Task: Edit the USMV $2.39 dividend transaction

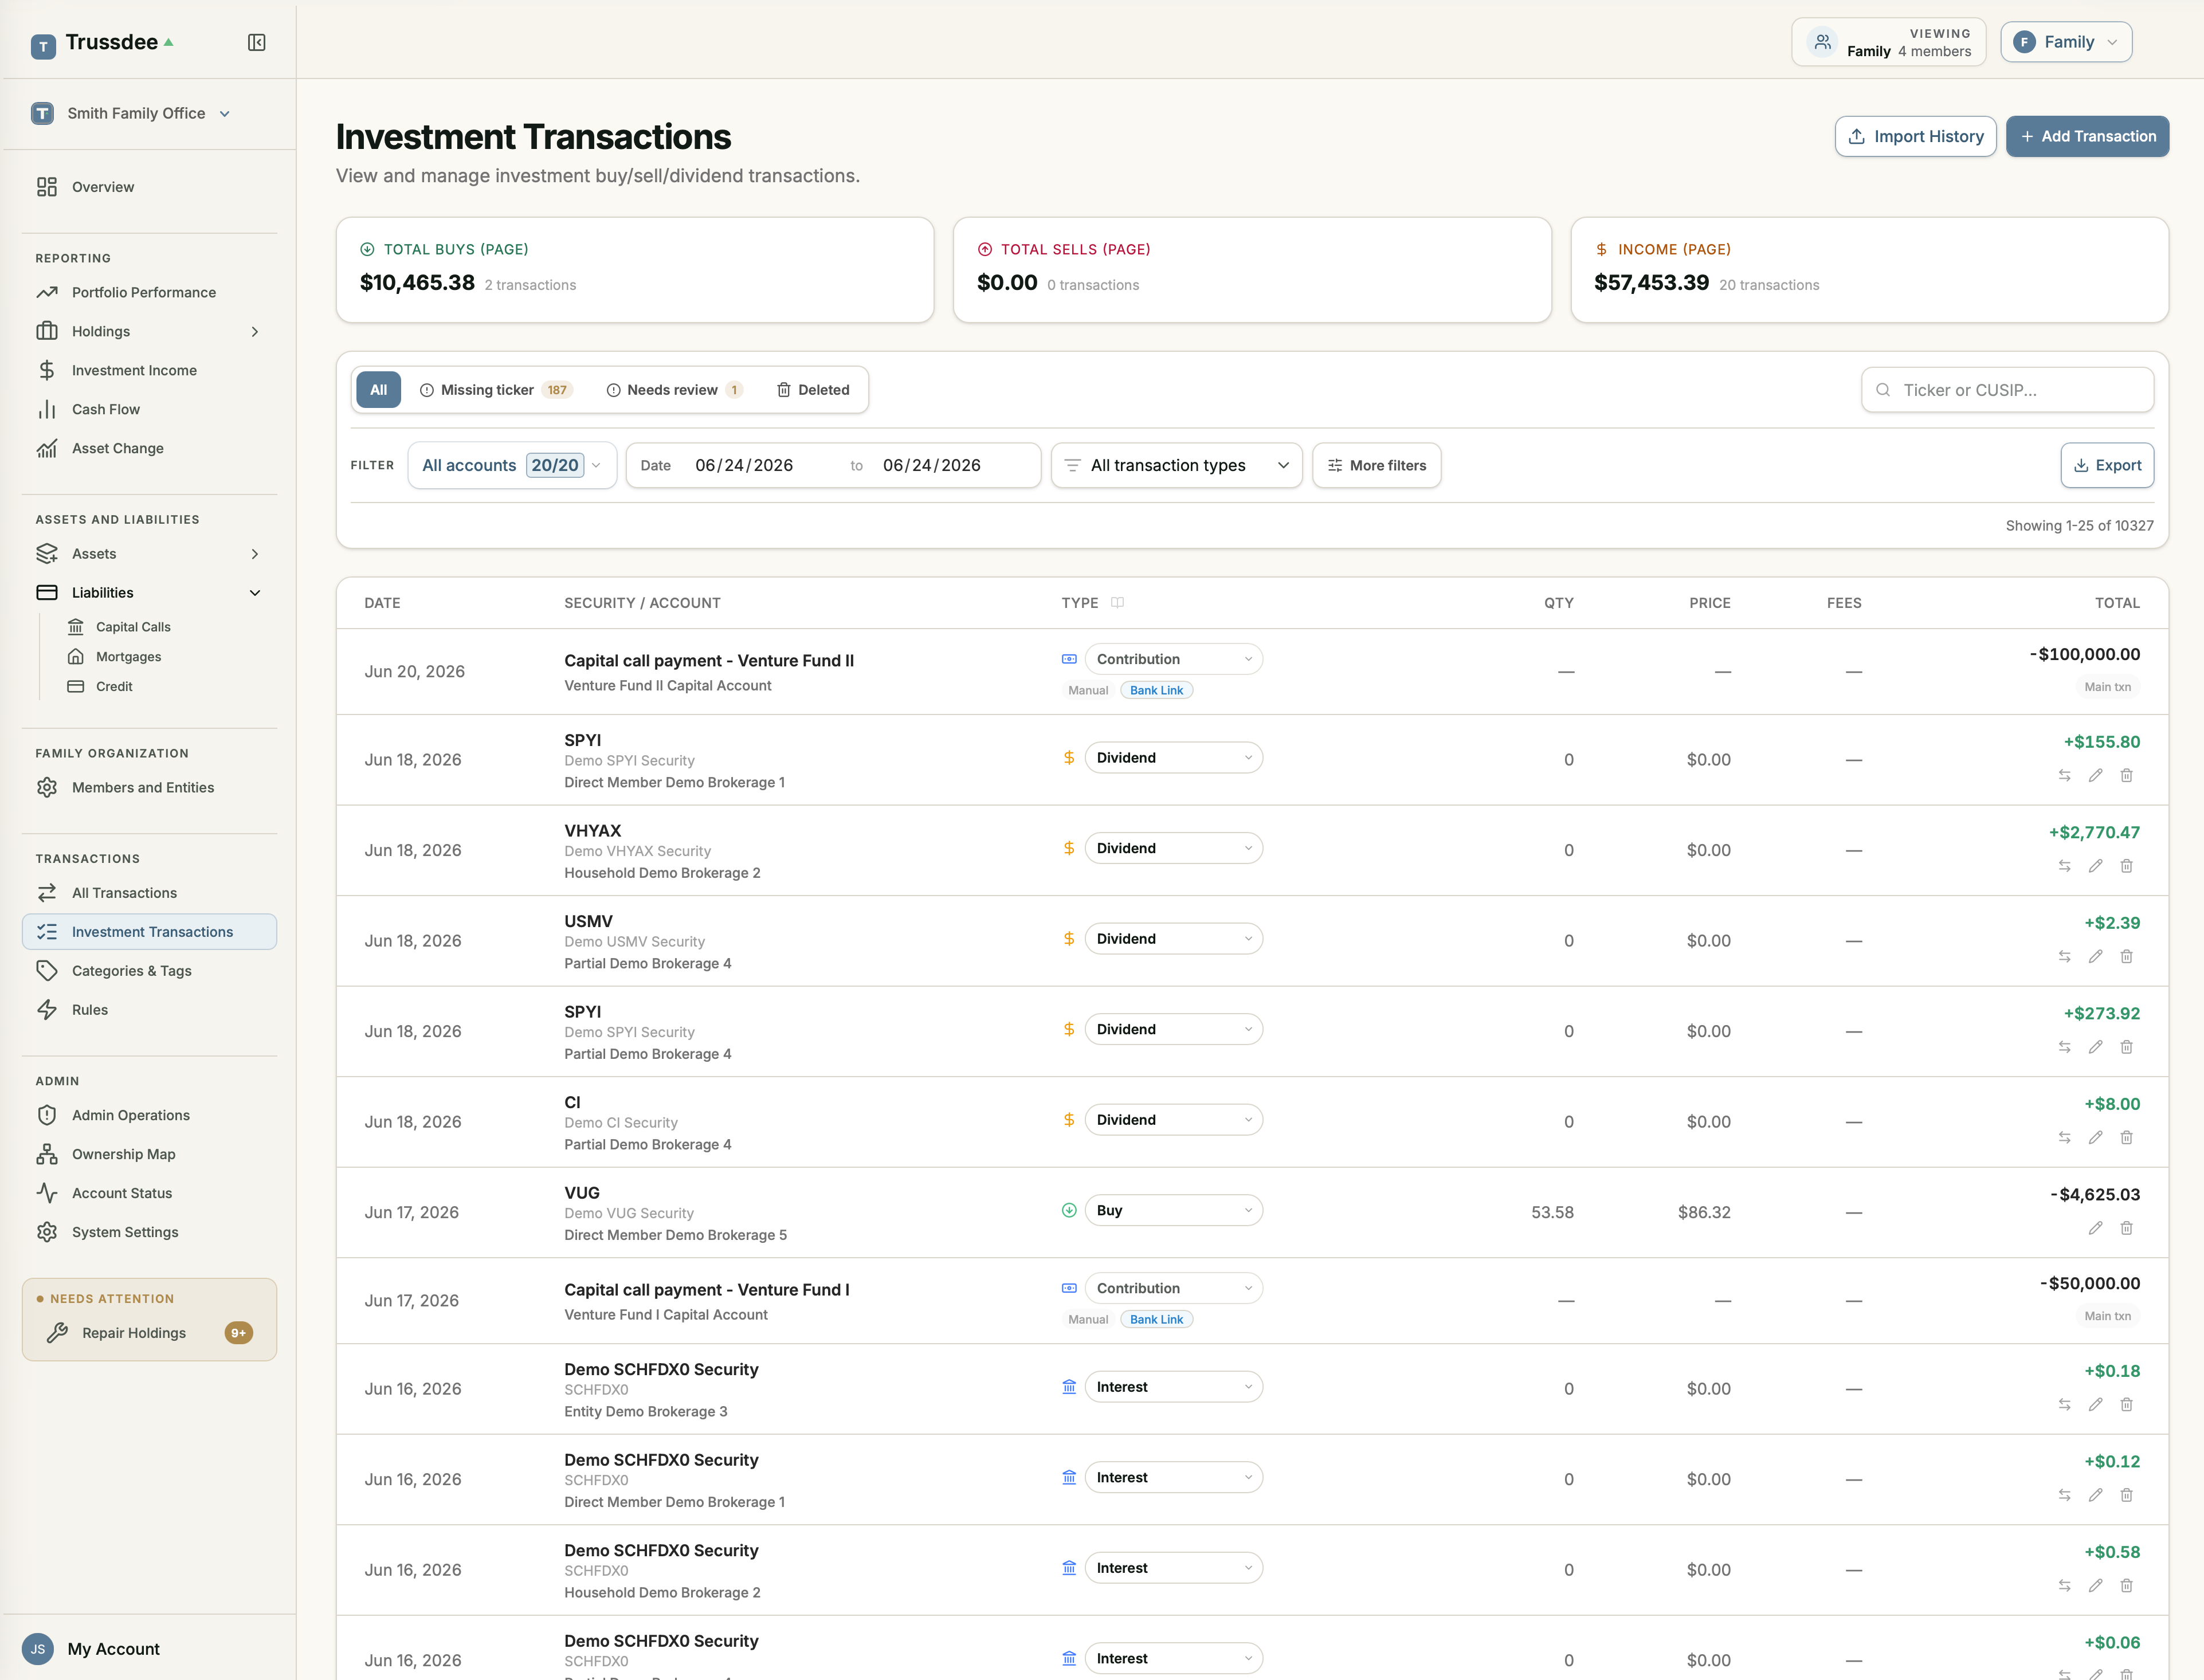Action: pyautogui.click(x=2095, y=956)
